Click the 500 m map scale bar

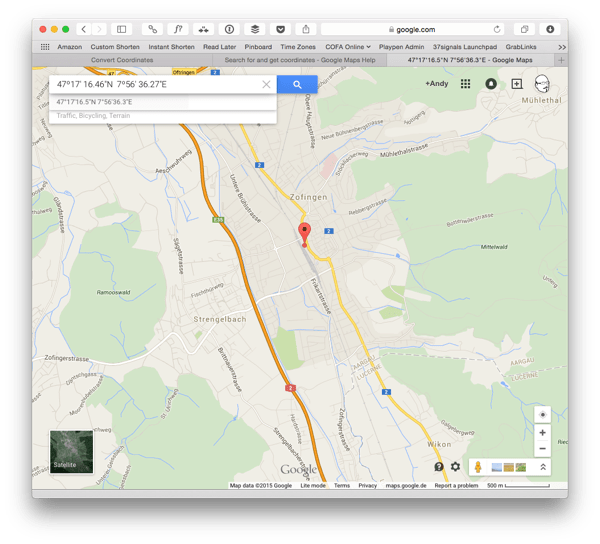[x=518, y=485]
